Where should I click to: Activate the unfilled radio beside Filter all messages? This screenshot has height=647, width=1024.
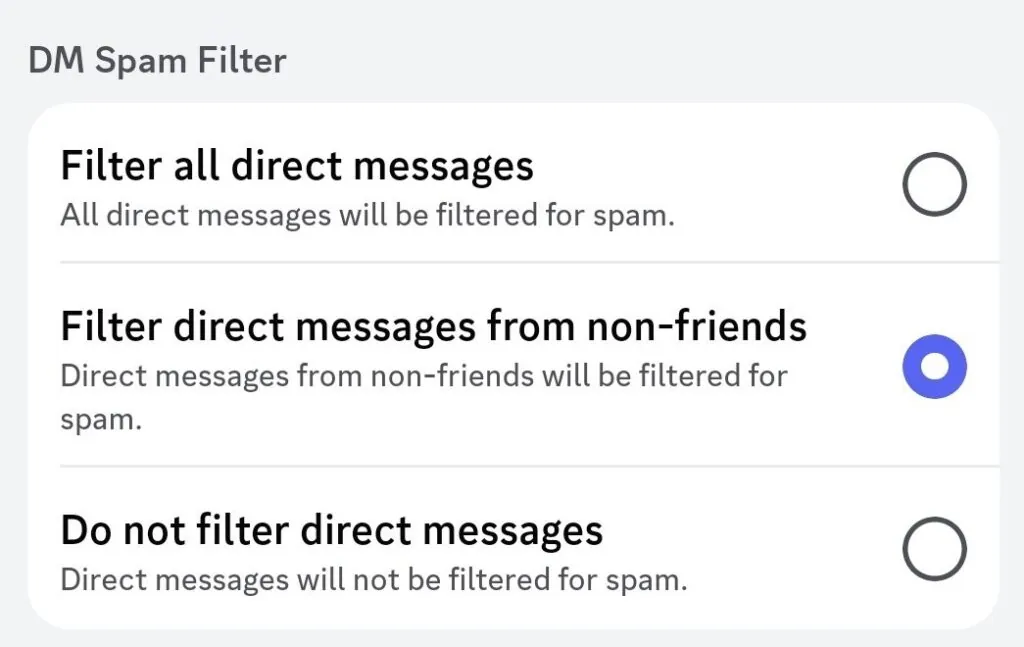[x=934, y=184]
